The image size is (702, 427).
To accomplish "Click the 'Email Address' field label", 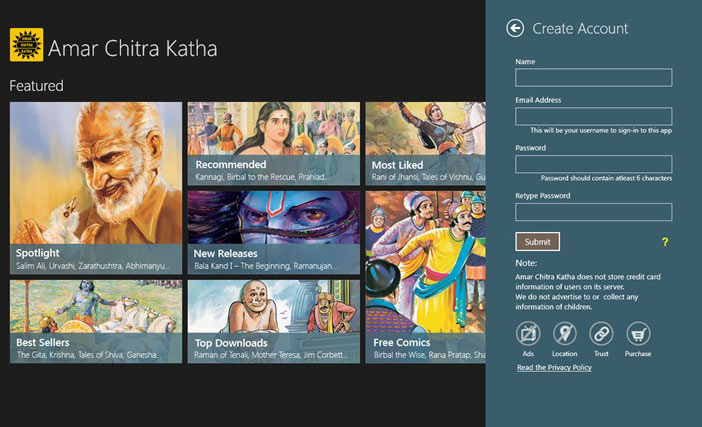I will (538, 100).
